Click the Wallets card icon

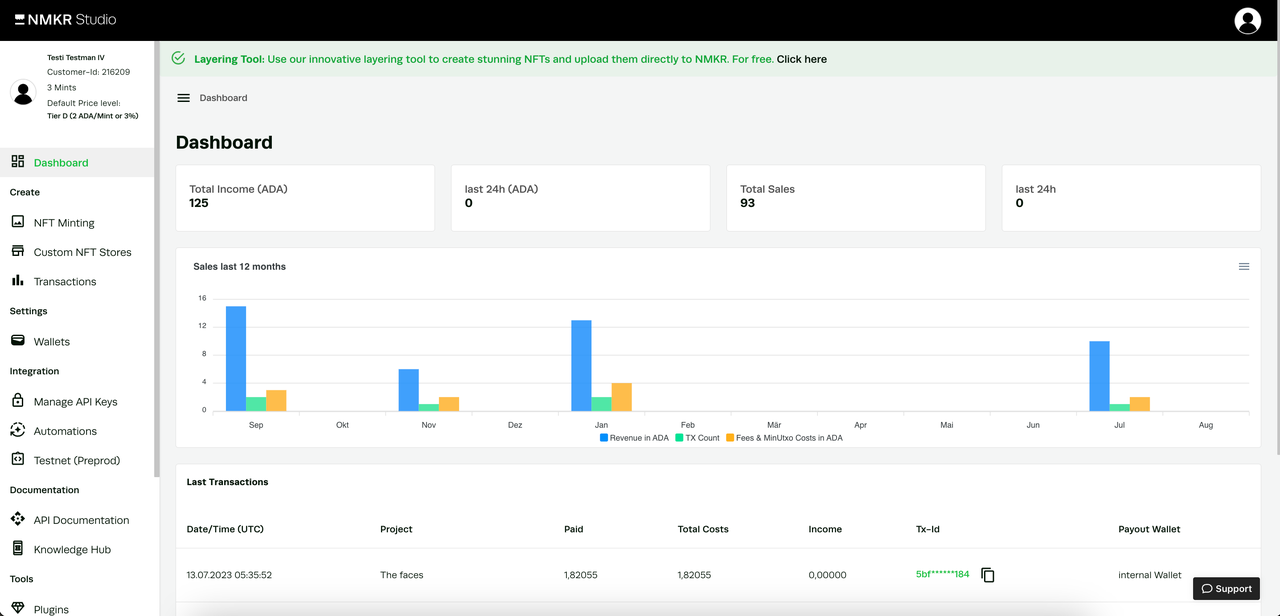[17, 341]
